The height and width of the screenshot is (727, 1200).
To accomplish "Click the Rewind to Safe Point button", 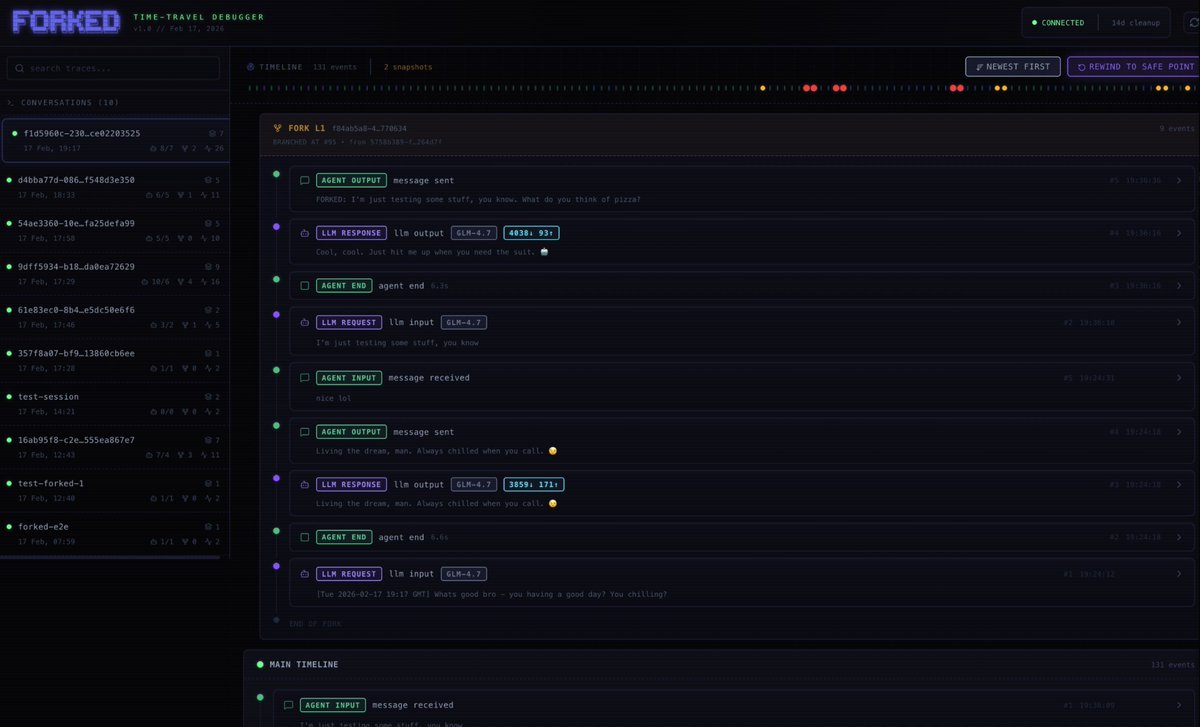I will (1134, 67).
